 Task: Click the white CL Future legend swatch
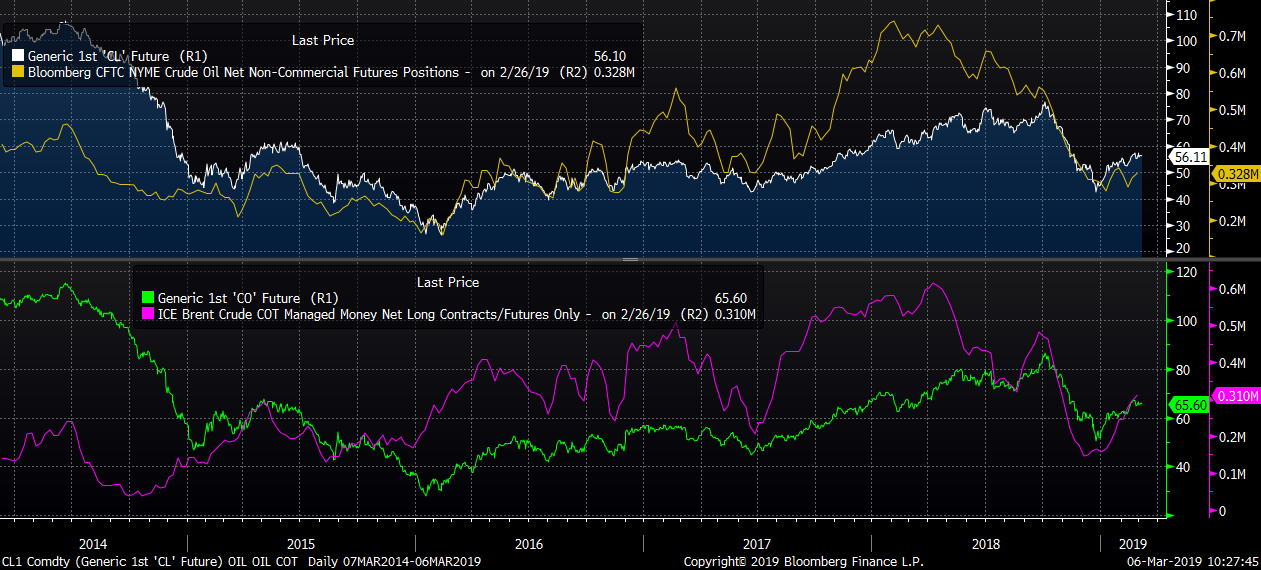click(x=18, y=57)
